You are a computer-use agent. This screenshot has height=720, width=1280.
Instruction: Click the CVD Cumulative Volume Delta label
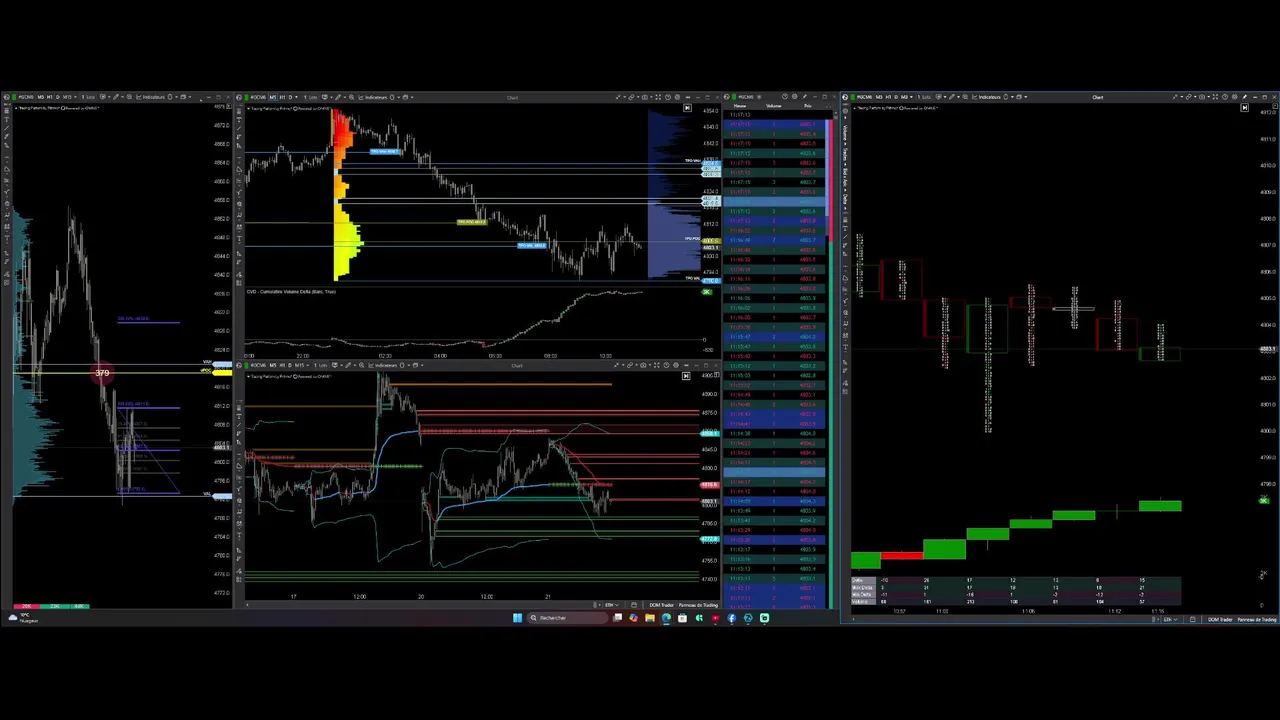click(x=292, y=292)
